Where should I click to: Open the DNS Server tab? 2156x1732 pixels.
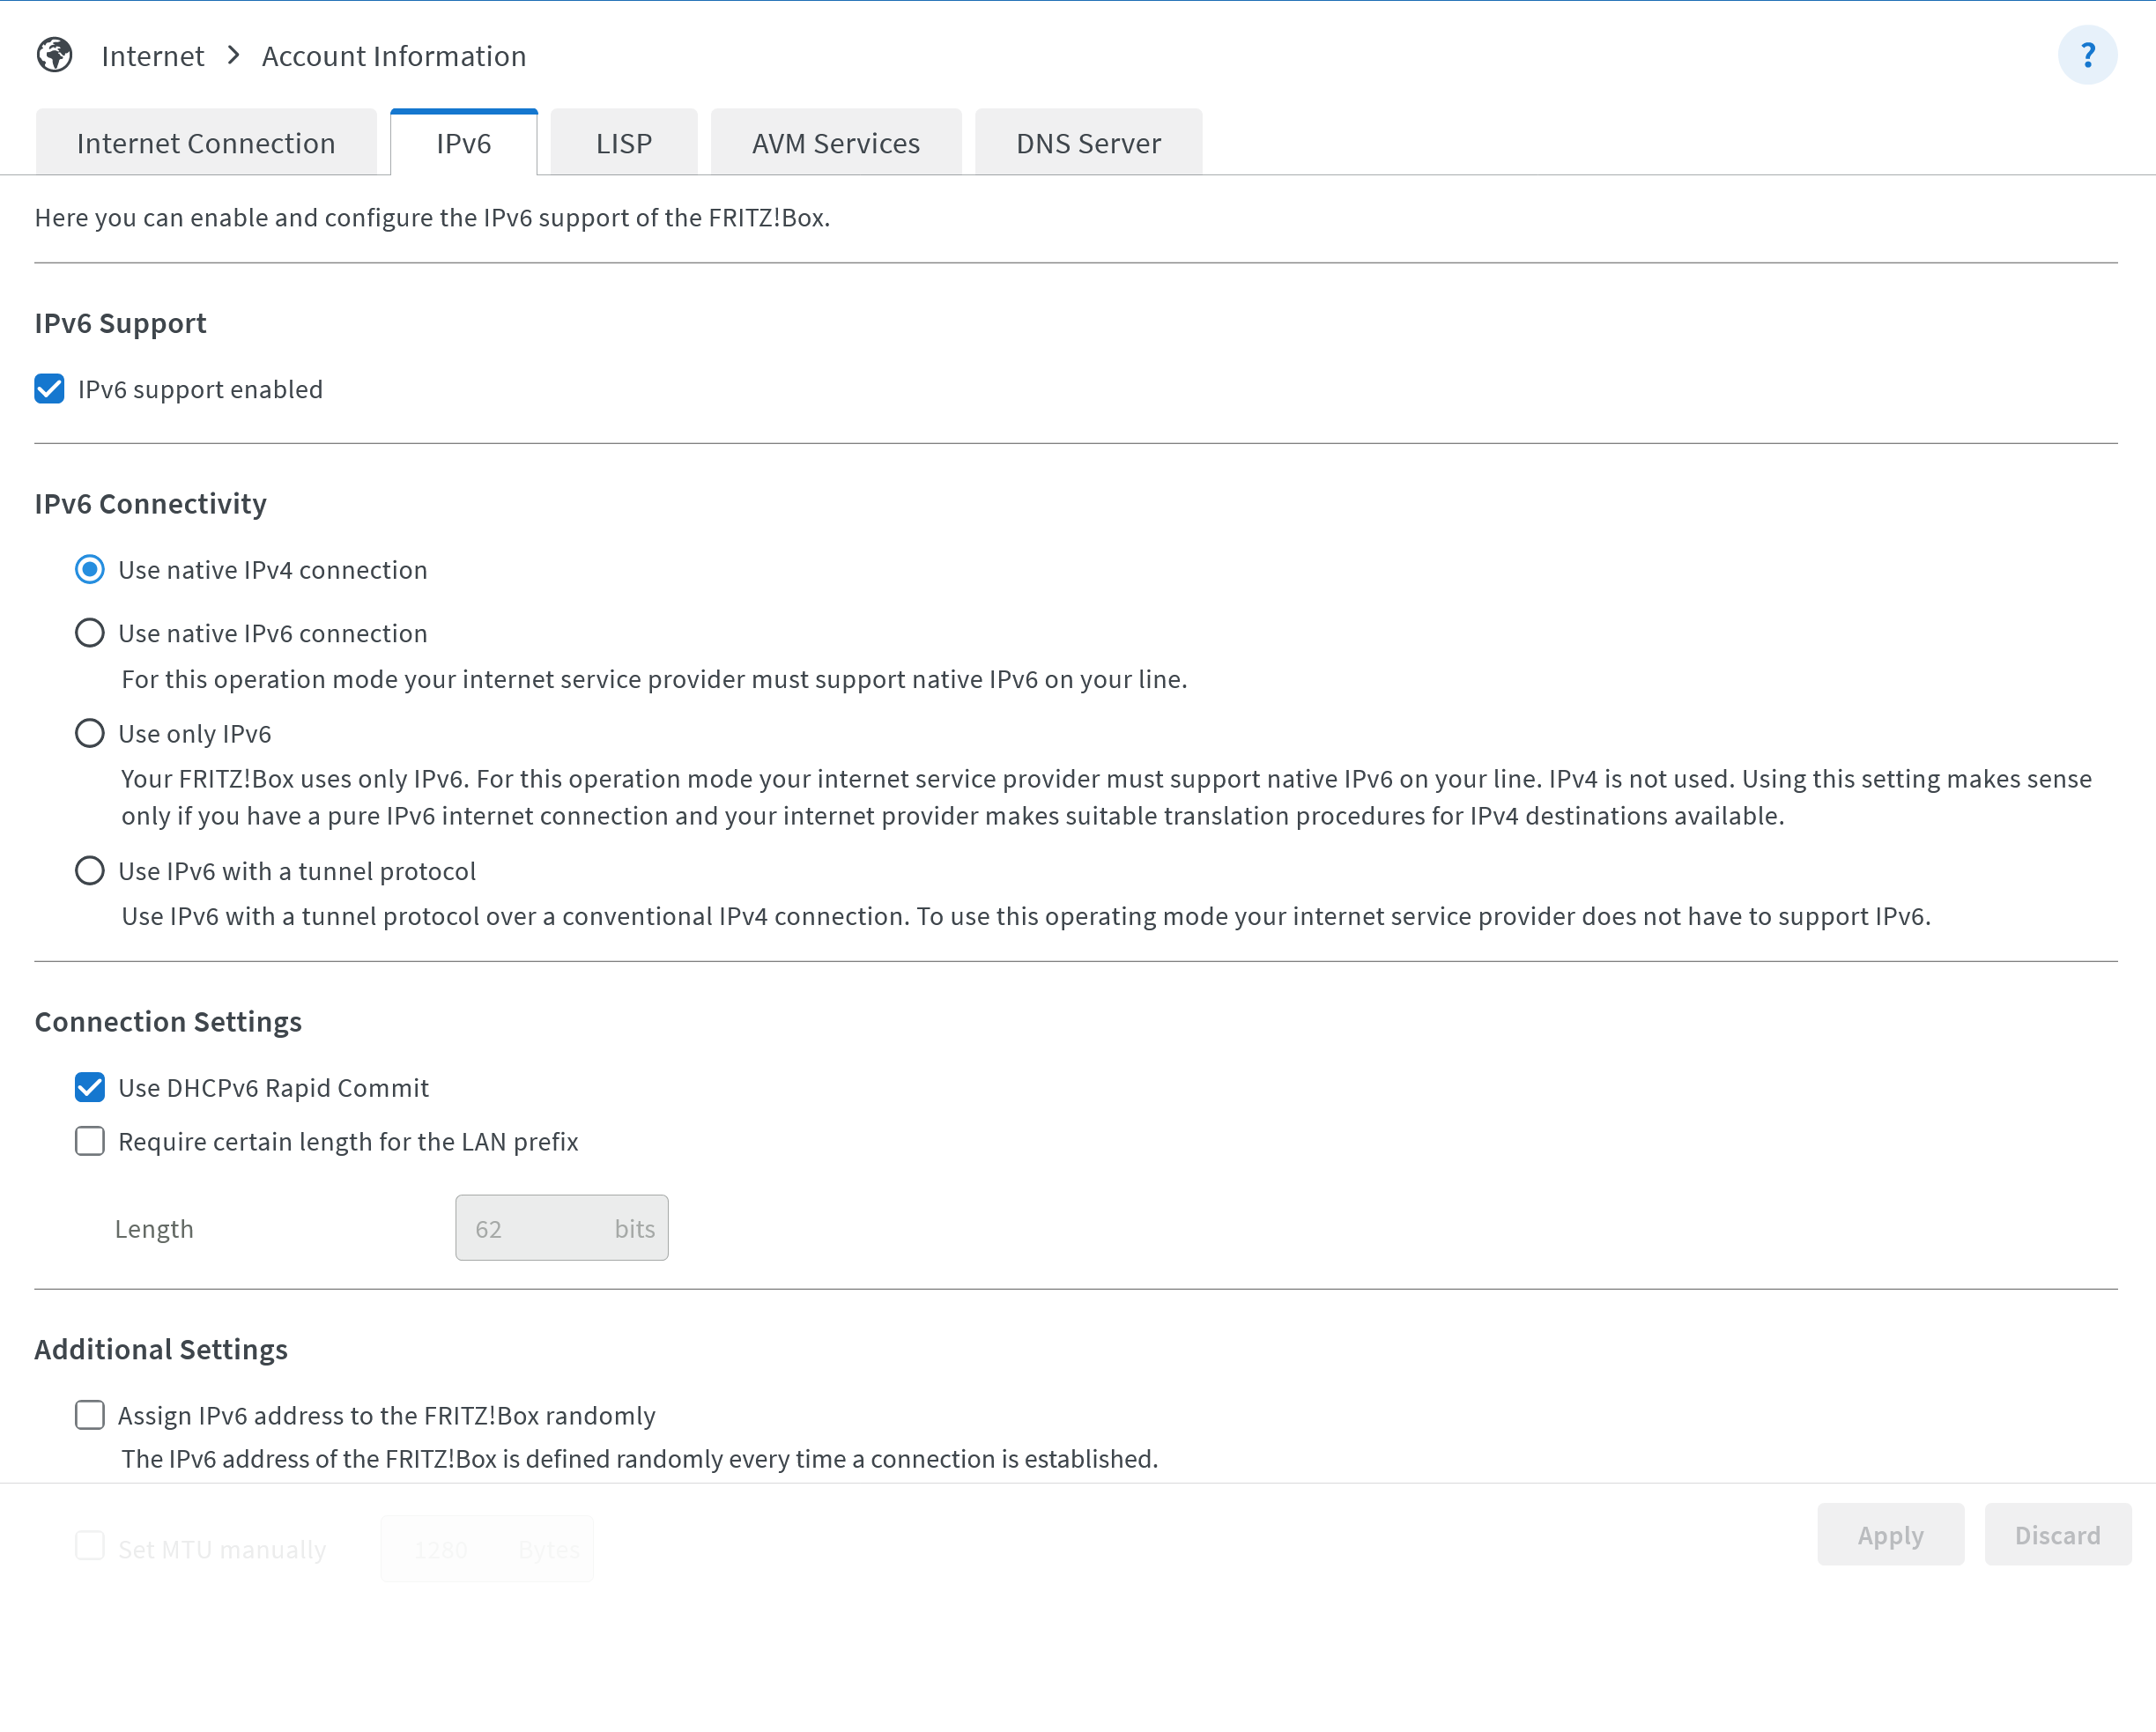(1088, 143)
